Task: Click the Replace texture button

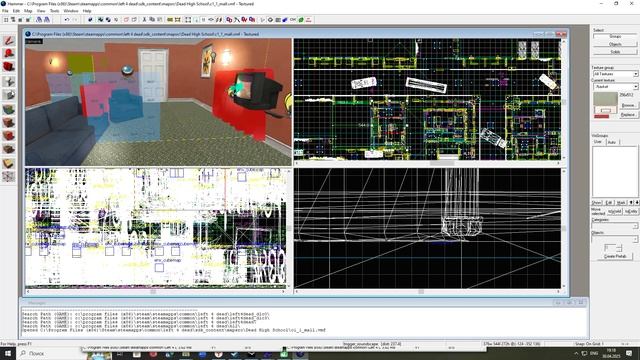Action: click(x=628, y=115)
